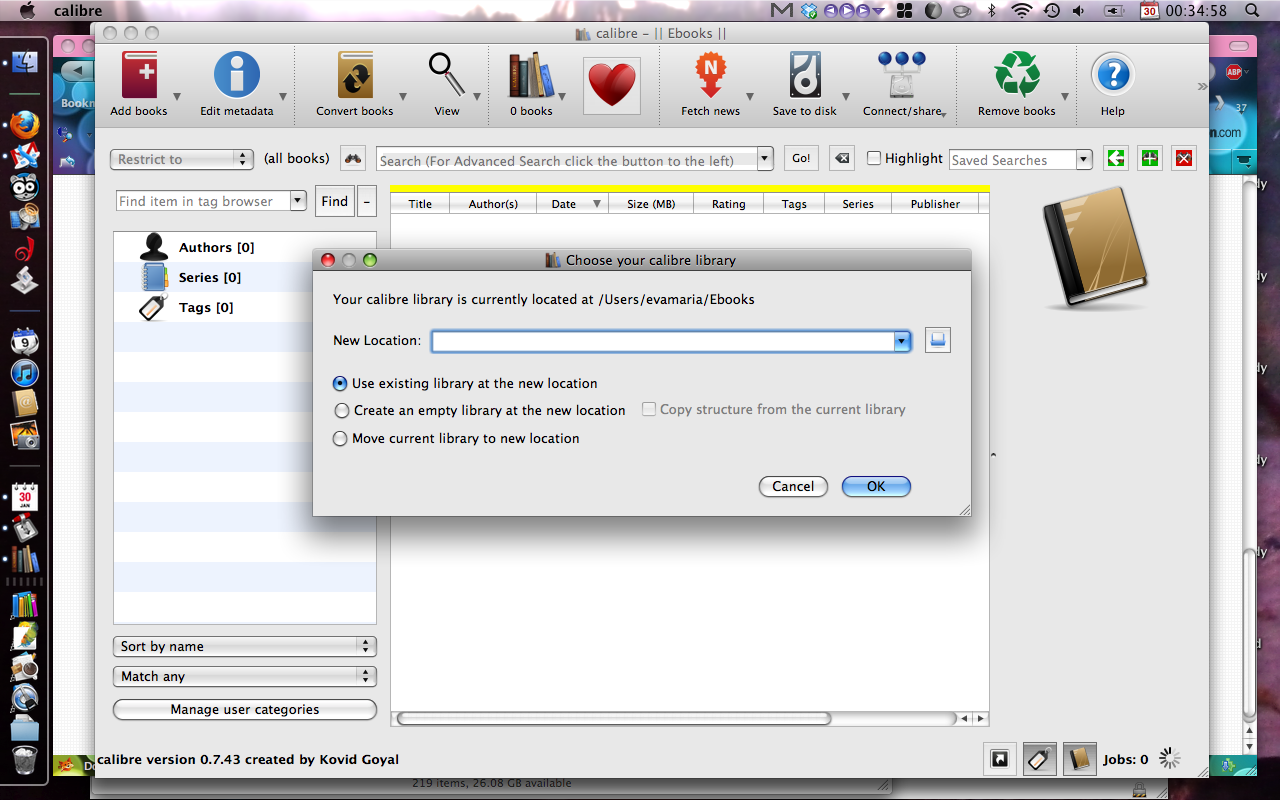This screenshot has height=800, width=1280.
Task: Select Use existing library at the new location
Action: click(x=341, y=383)
